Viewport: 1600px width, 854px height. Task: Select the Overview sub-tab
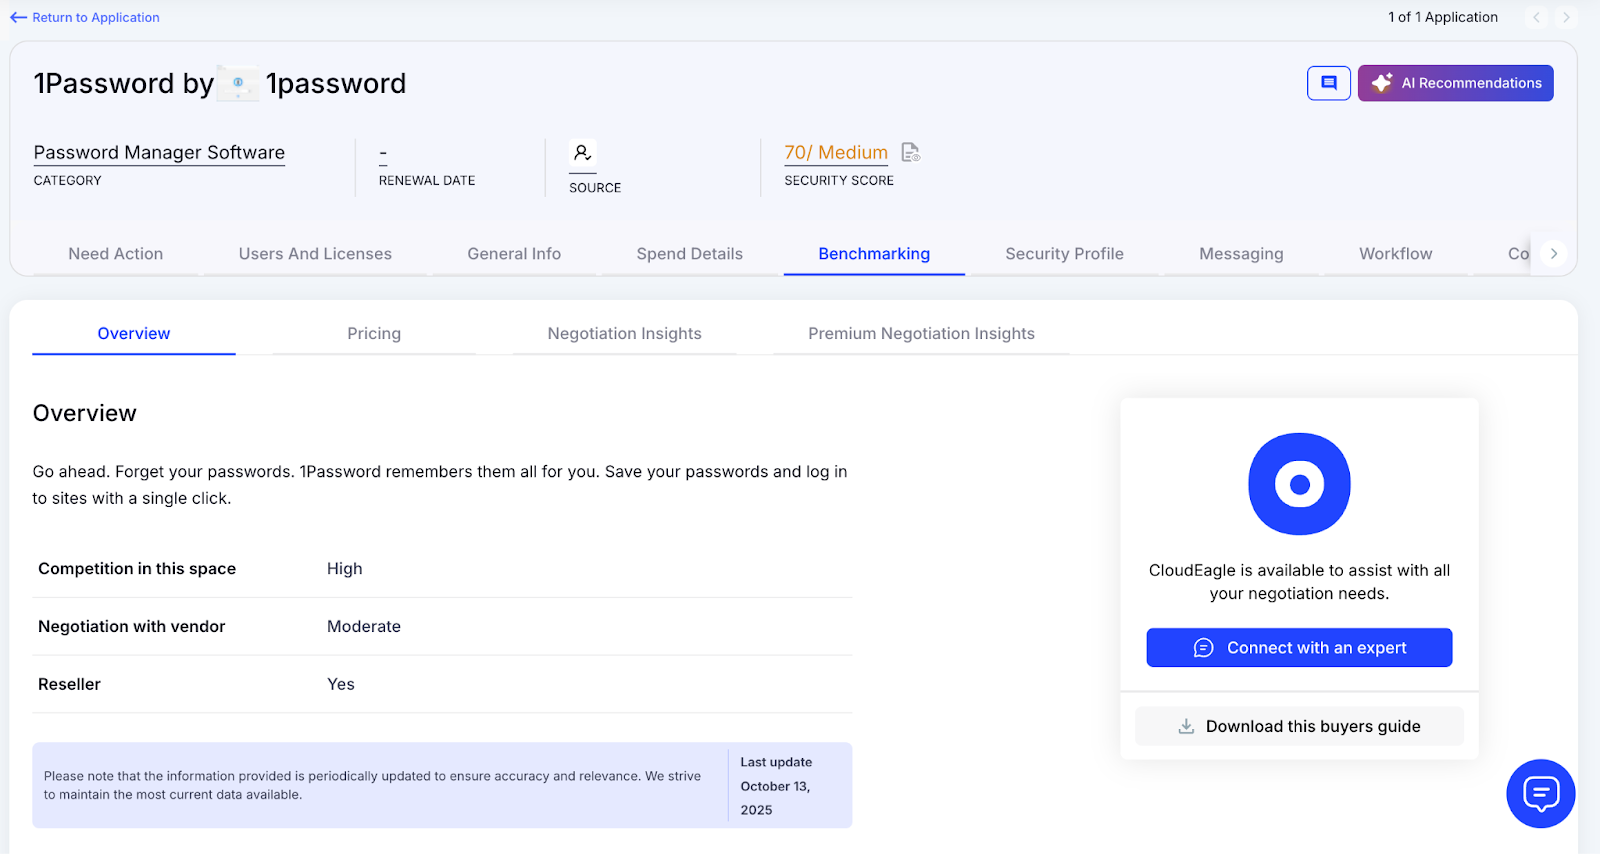(x=134, y=334)
